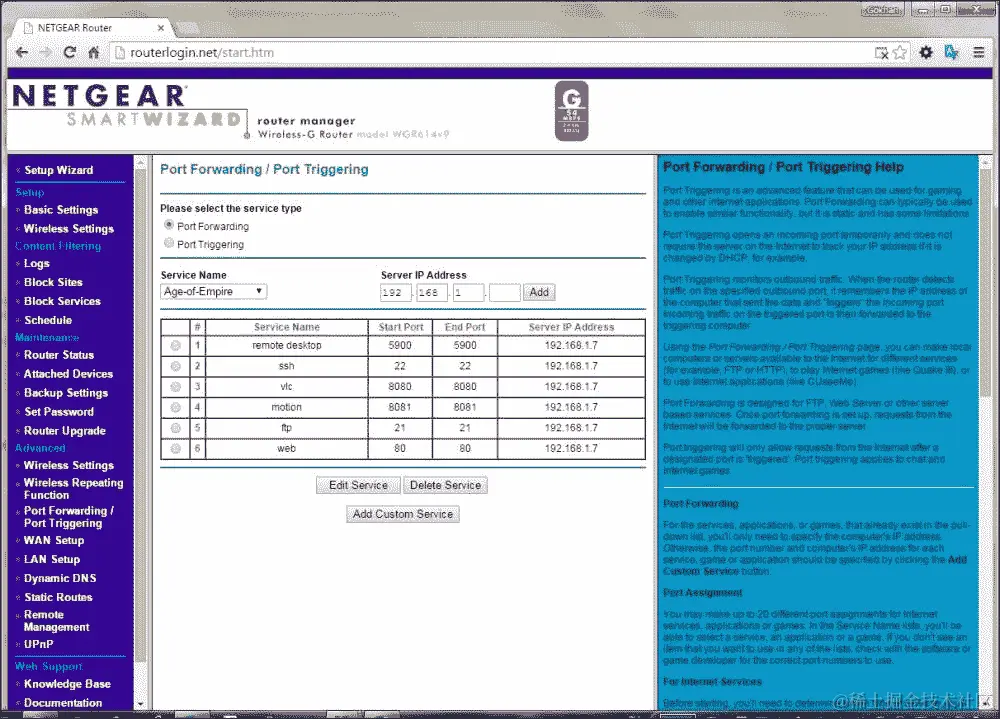Select the Port Triggering radio button
1000x719 pixels.
click(x=169, y=242)
